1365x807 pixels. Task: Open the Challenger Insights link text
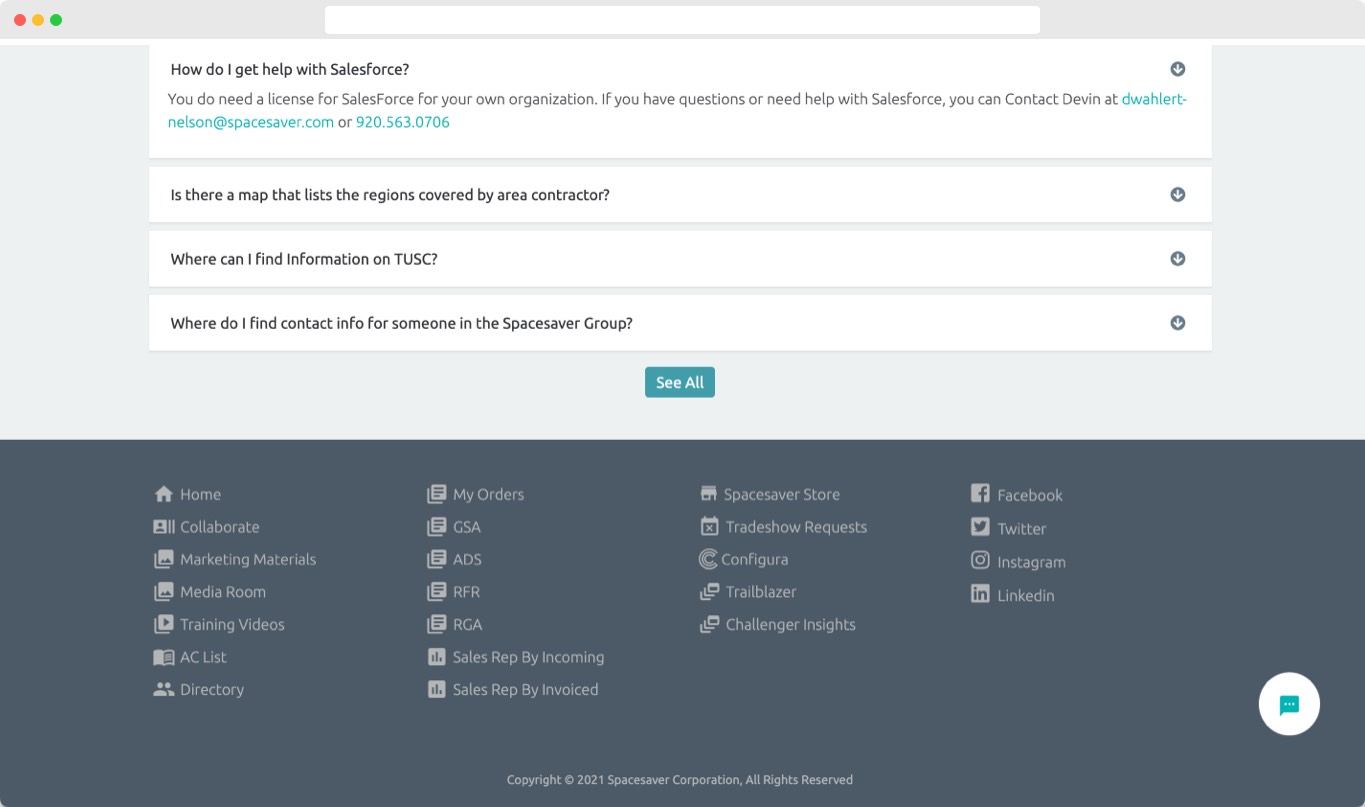pyautogui.click(x=791, y=625)
